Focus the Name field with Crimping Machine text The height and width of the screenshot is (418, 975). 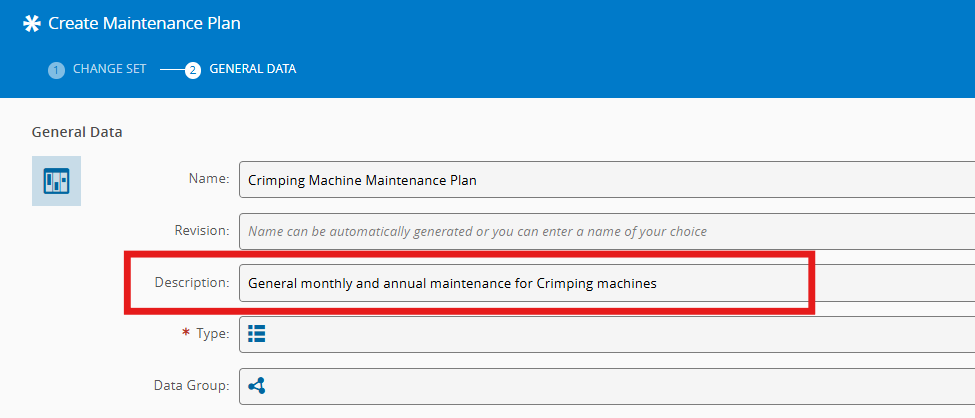(x=600, y=180)
